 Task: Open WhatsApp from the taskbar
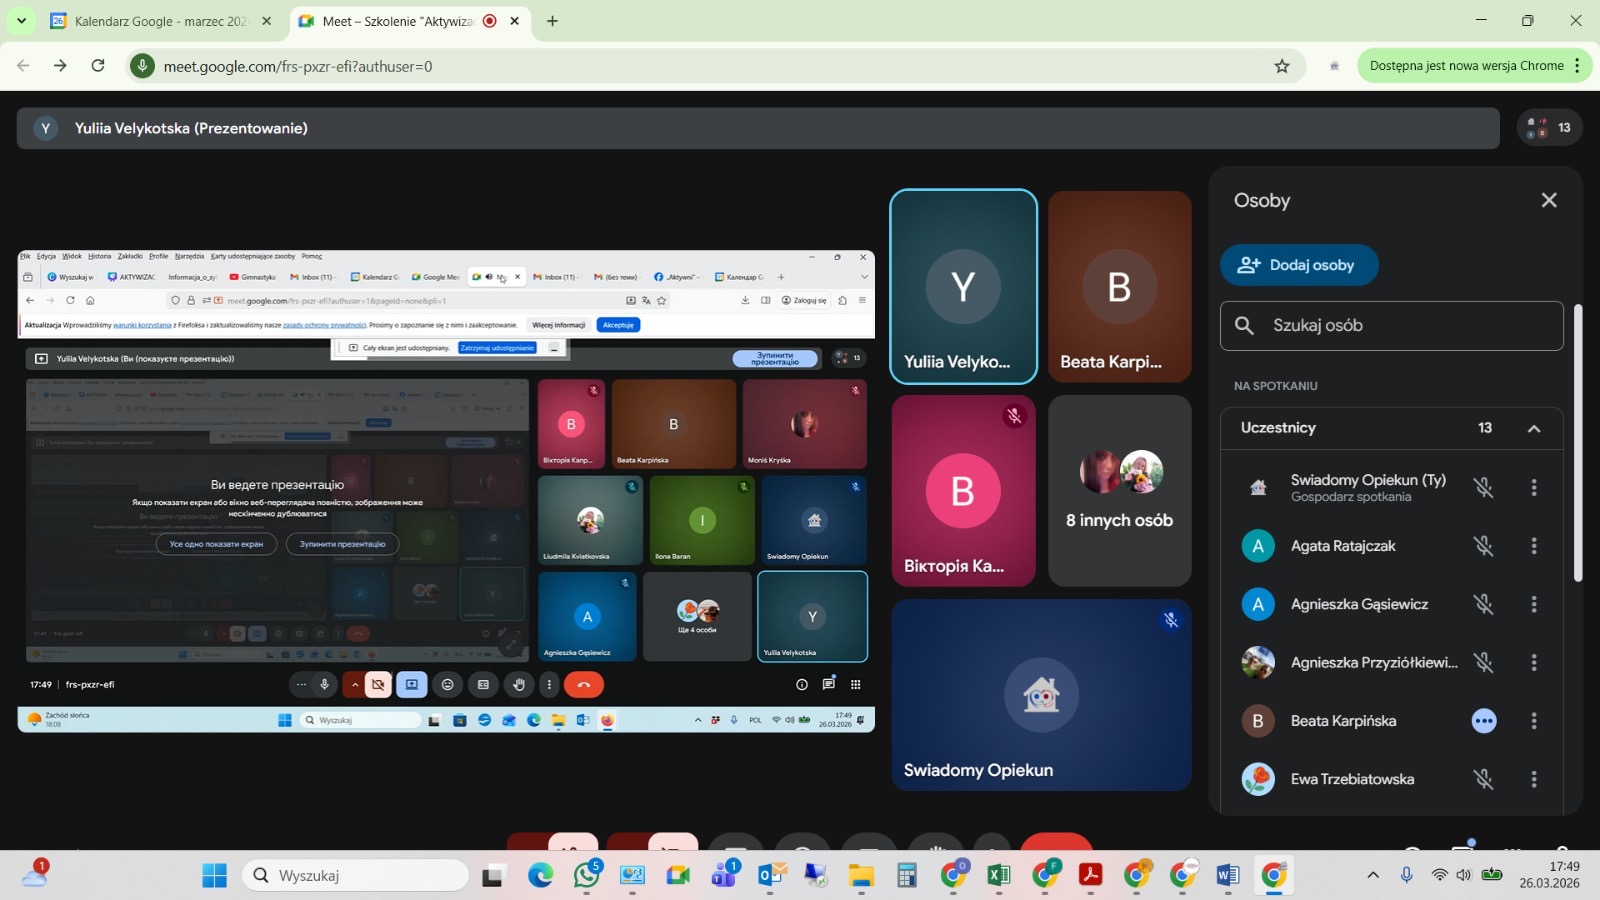click(x=587, y=876)
